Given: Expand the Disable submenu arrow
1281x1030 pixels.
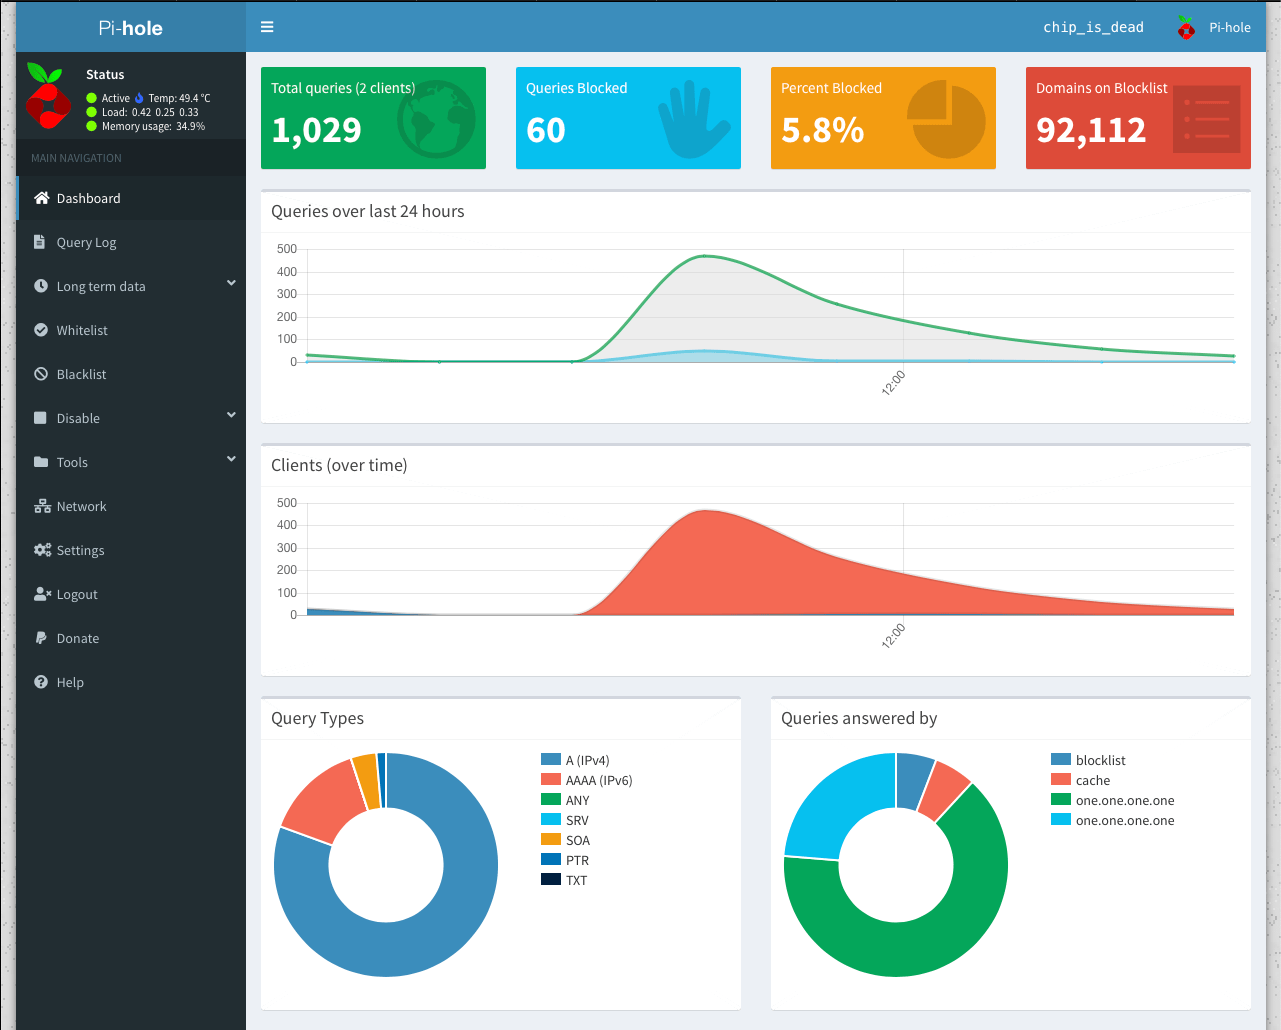Looking at the screenshot, I should [x=231, y=416].
